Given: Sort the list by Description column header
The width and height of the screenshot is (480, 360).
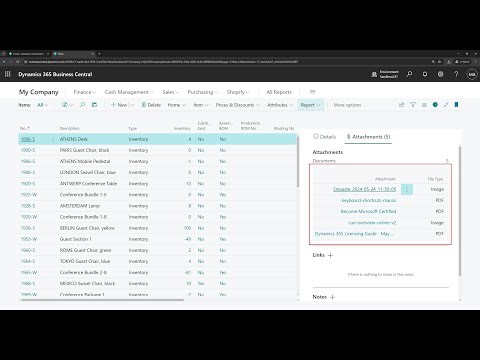Looking at the screenshot, I should pyautogui.click(x=70, y=128).
